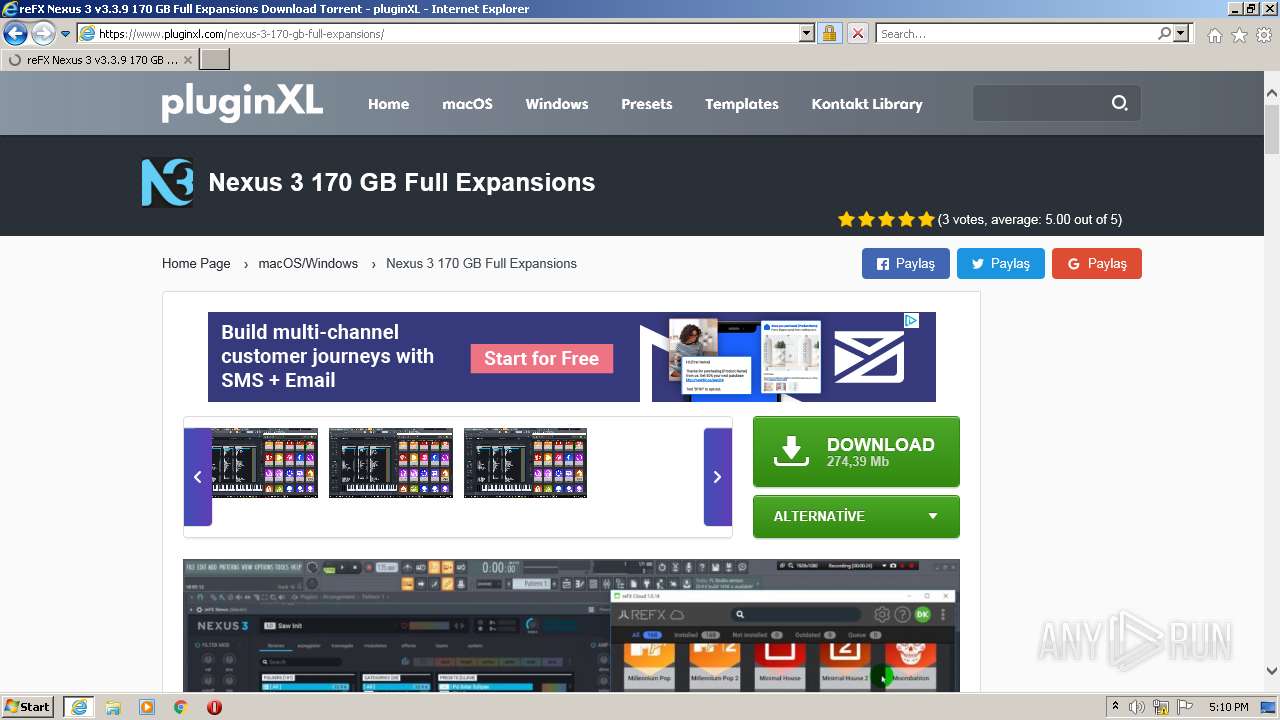The height and width of the screenshot is (720, 1280).
Task: Expand the ALTERNATİVE dropdown
Action: pos(856,517)
